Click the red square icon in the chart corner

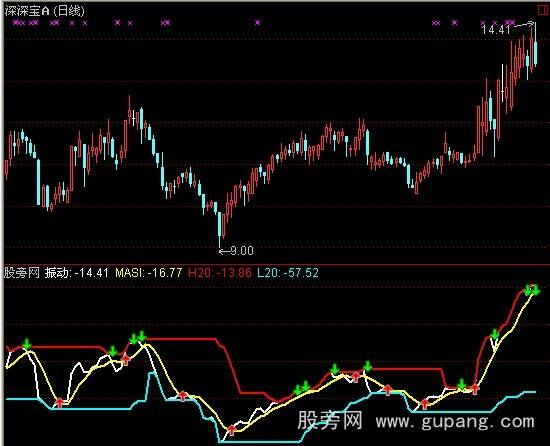[x=543, y=10]
